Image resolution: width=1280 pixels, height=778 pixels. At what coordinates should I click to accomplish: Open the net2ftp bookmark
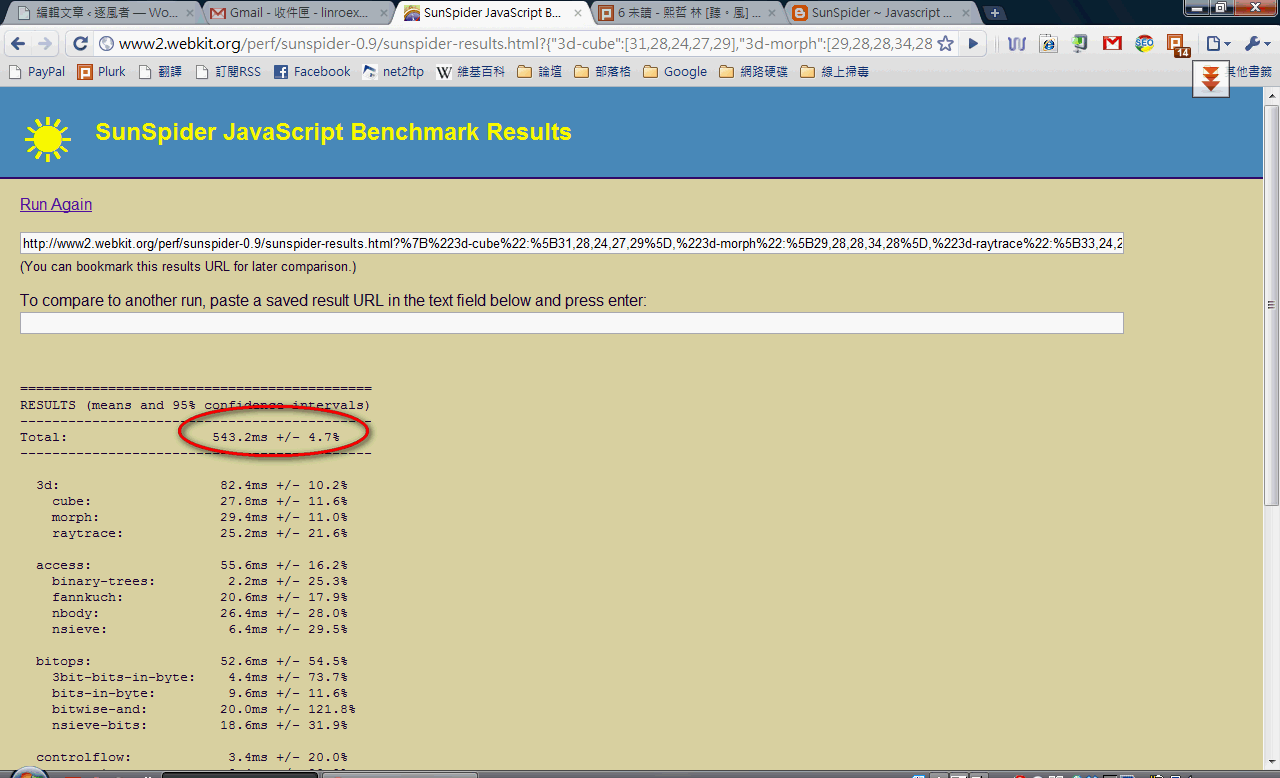pos(393,72)
